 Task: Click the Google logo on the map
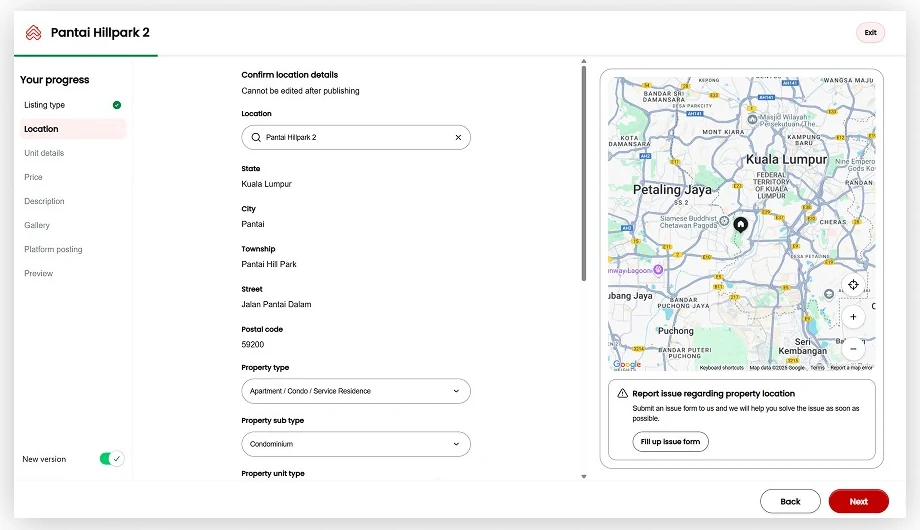(627, 364)
